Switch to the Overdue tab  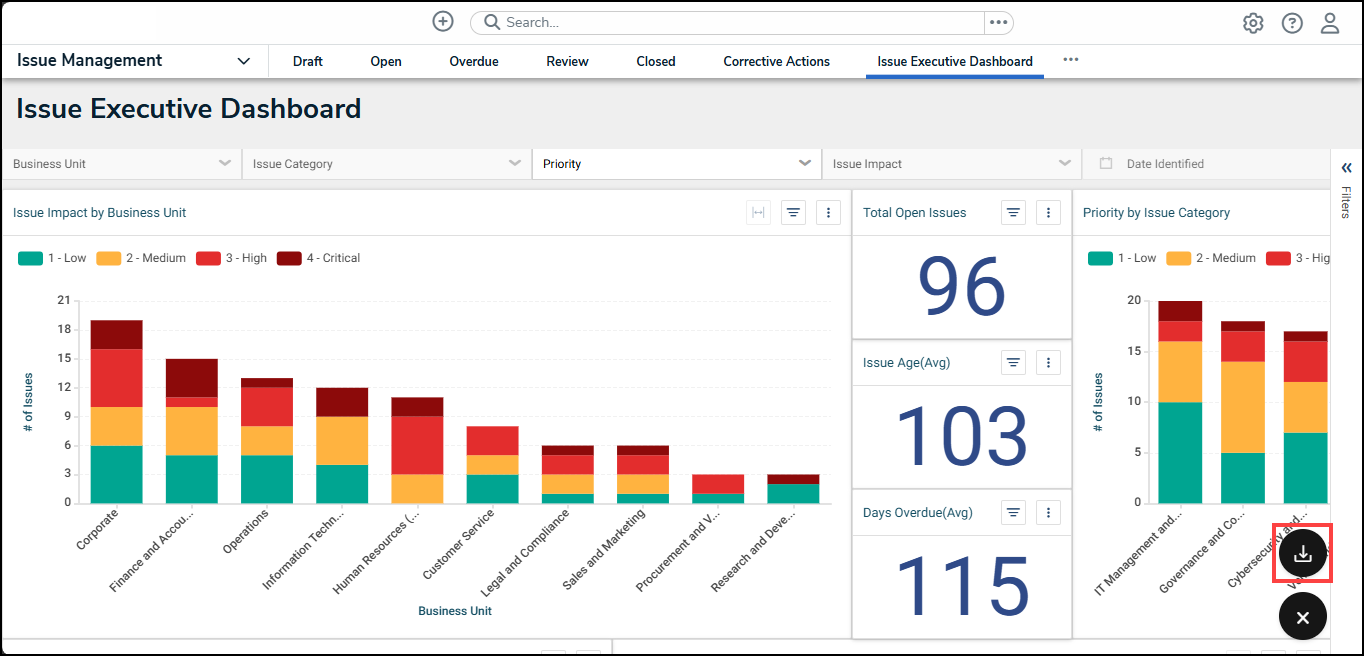click(x=473, y=61)
